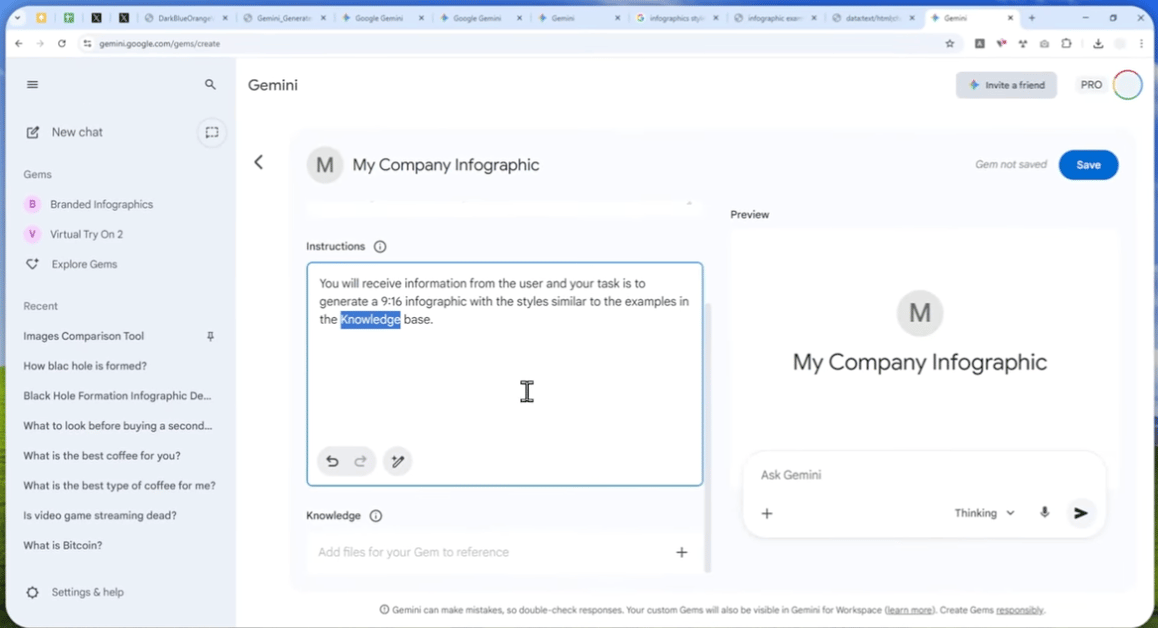
Task: Open the Thinking model dropdown
Action: point(984,513)
